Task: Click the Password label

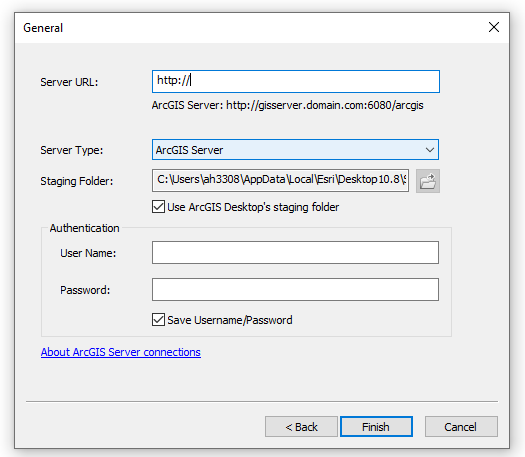Action: 85,290
